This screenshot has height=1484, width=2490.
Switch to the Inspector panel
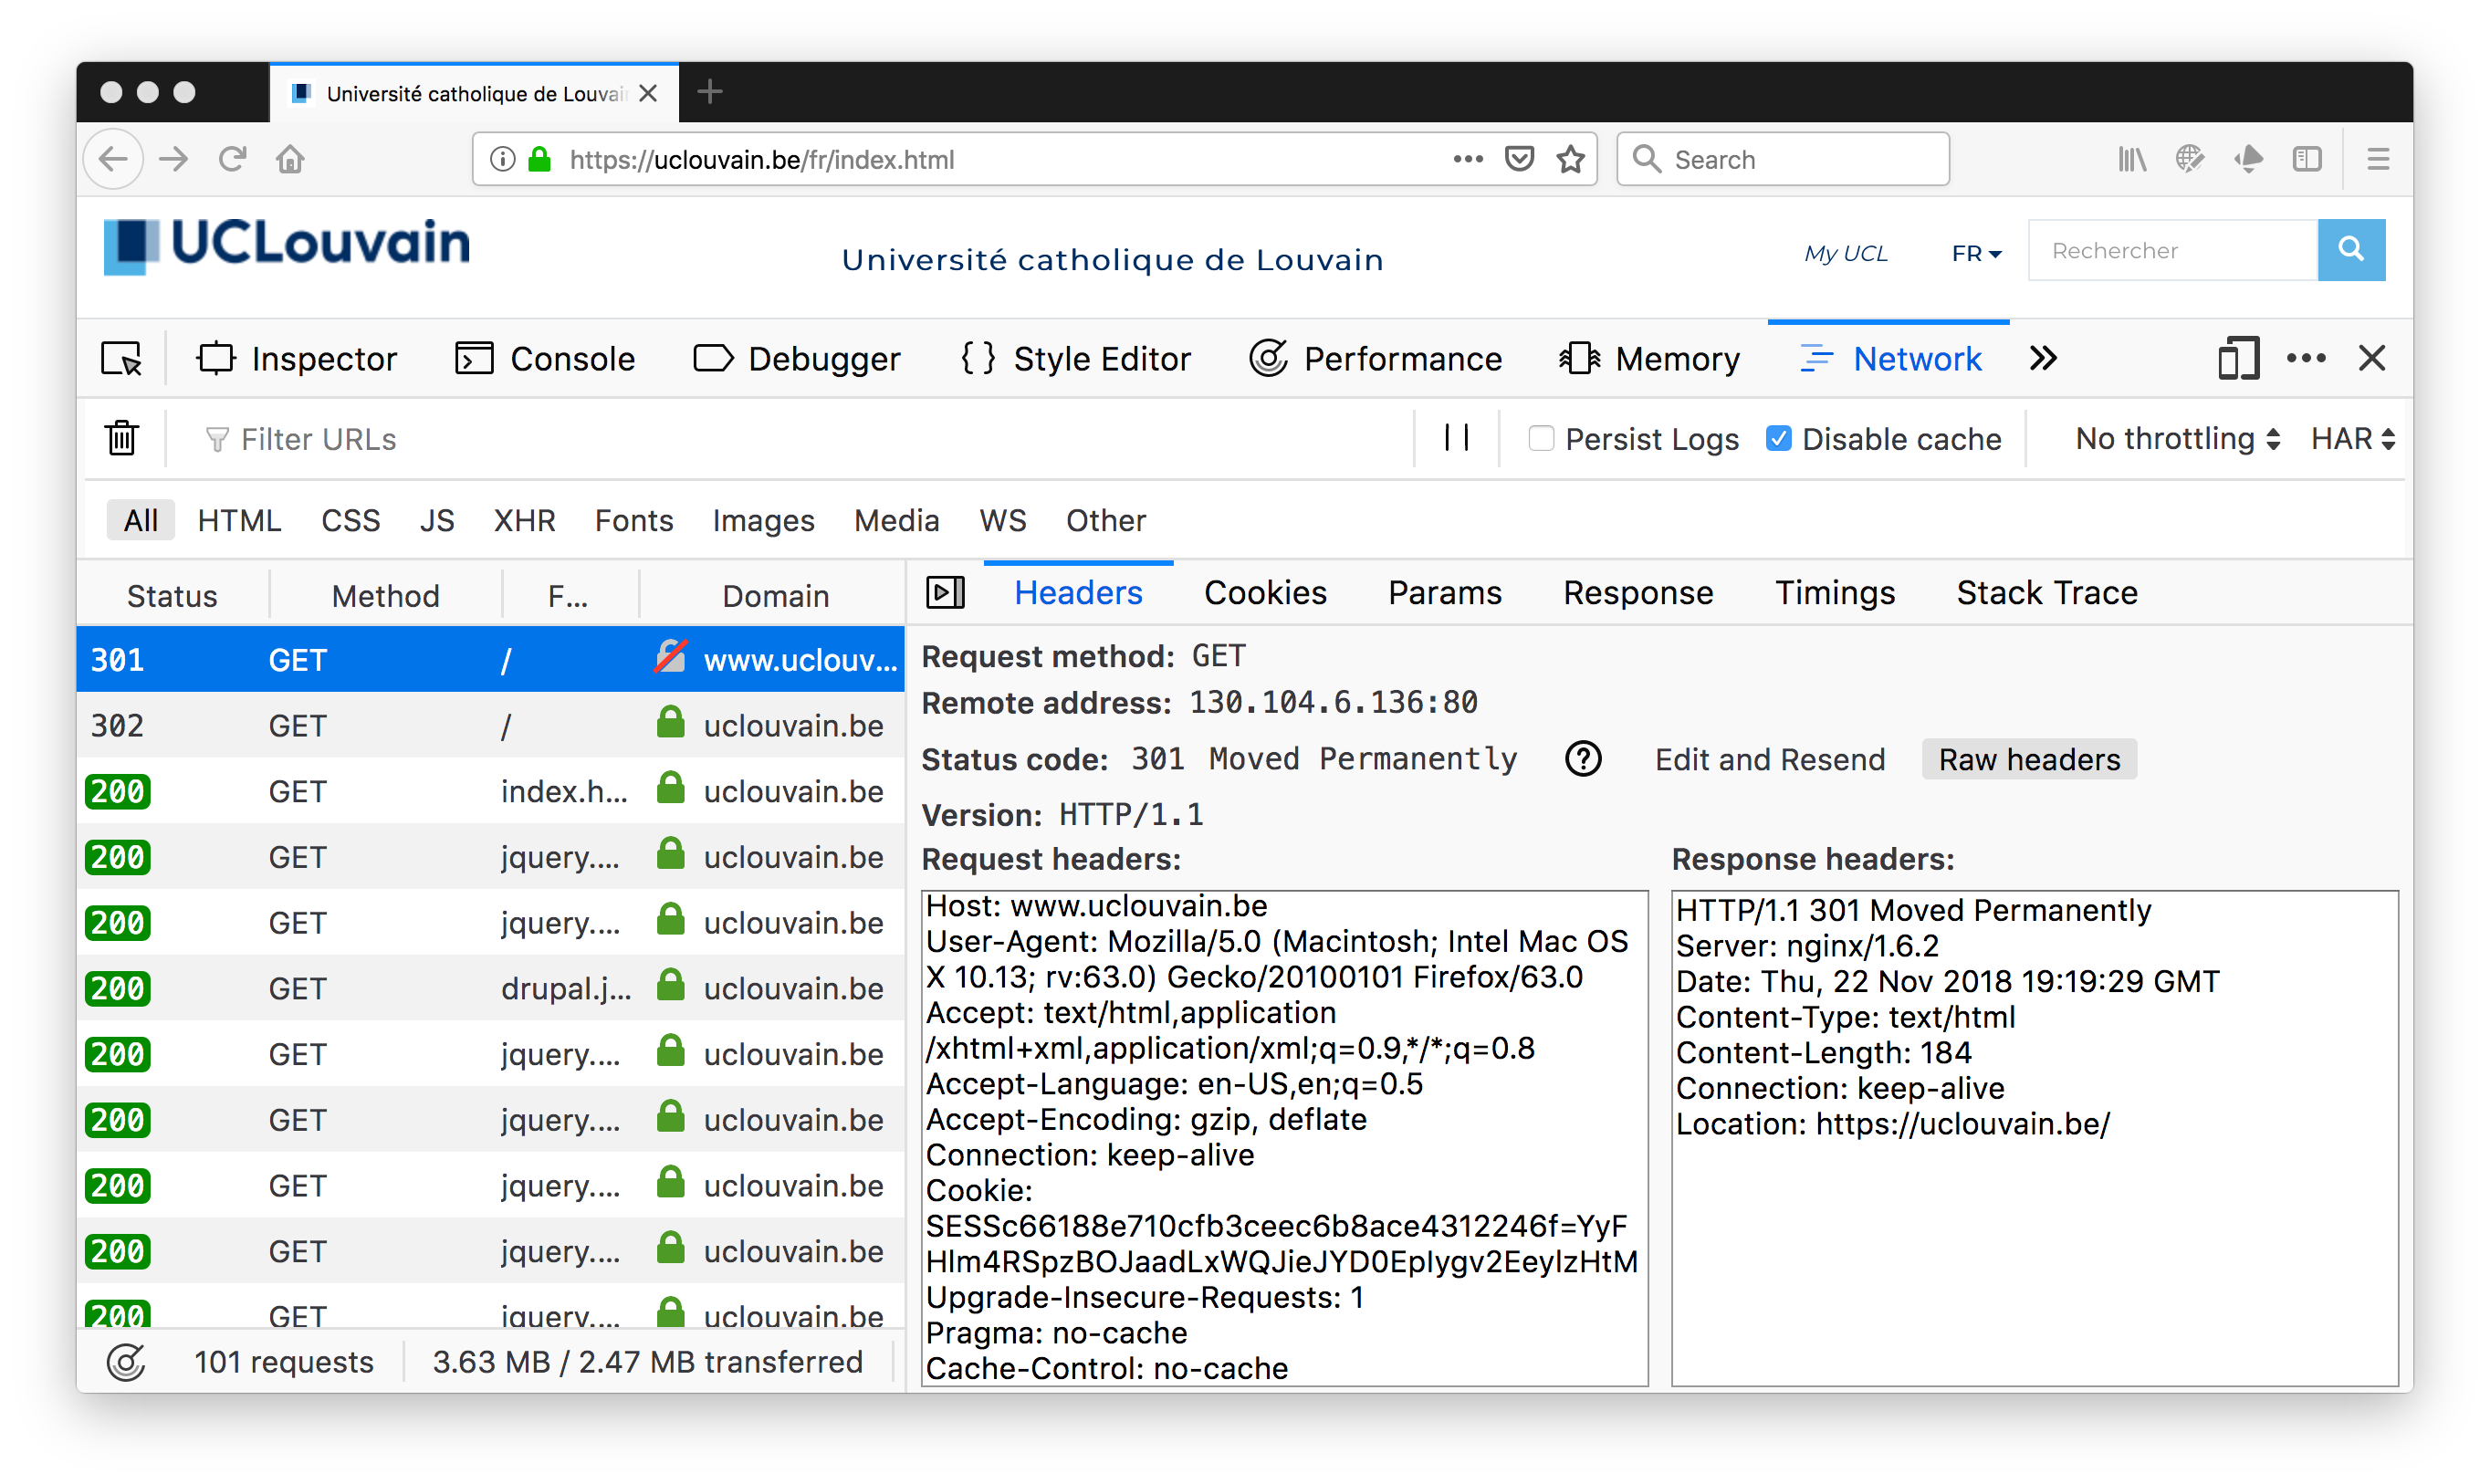(297, 358)
